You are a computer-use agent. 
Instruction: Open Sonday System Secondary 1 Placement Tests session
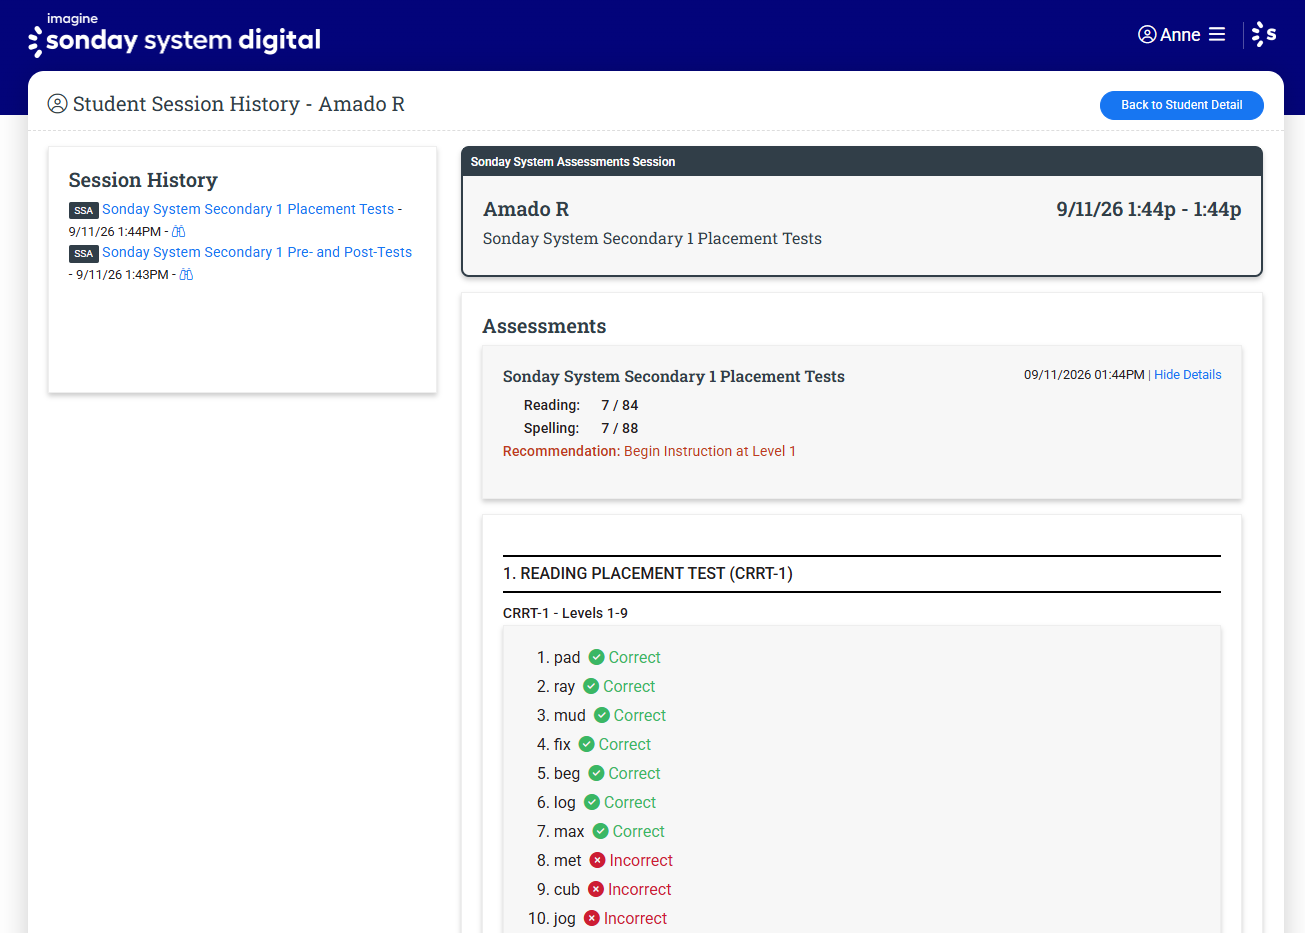click(248, 209)
